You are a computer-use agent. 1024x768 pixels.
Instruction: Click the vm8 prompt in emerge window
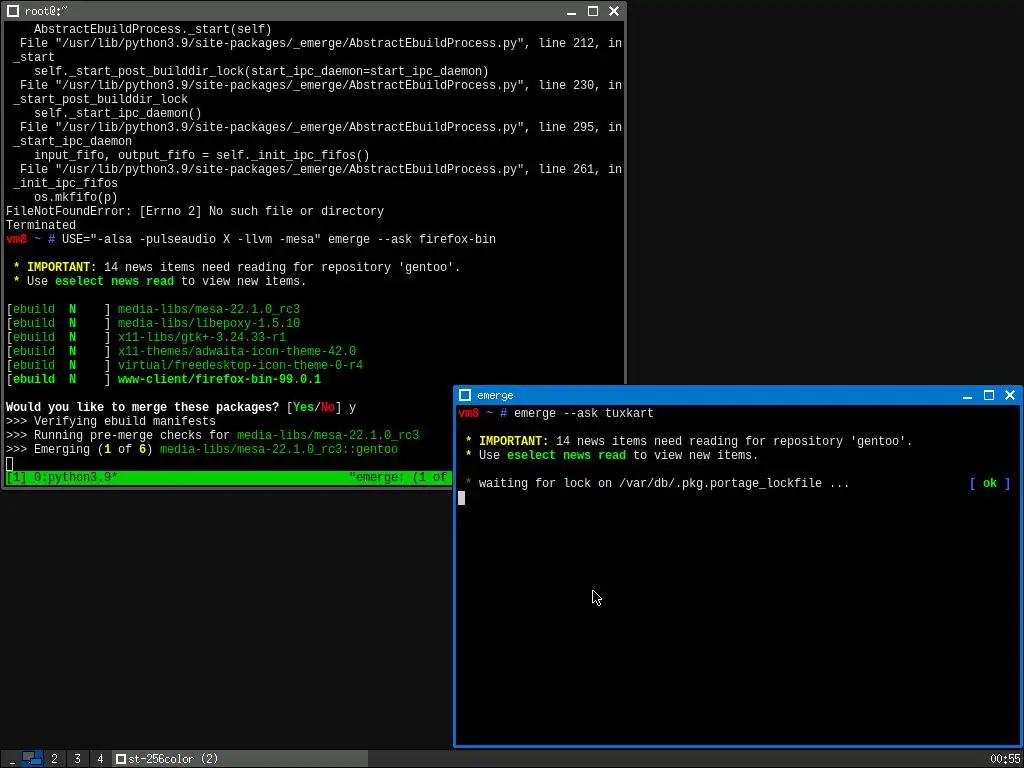coord(468,413)
